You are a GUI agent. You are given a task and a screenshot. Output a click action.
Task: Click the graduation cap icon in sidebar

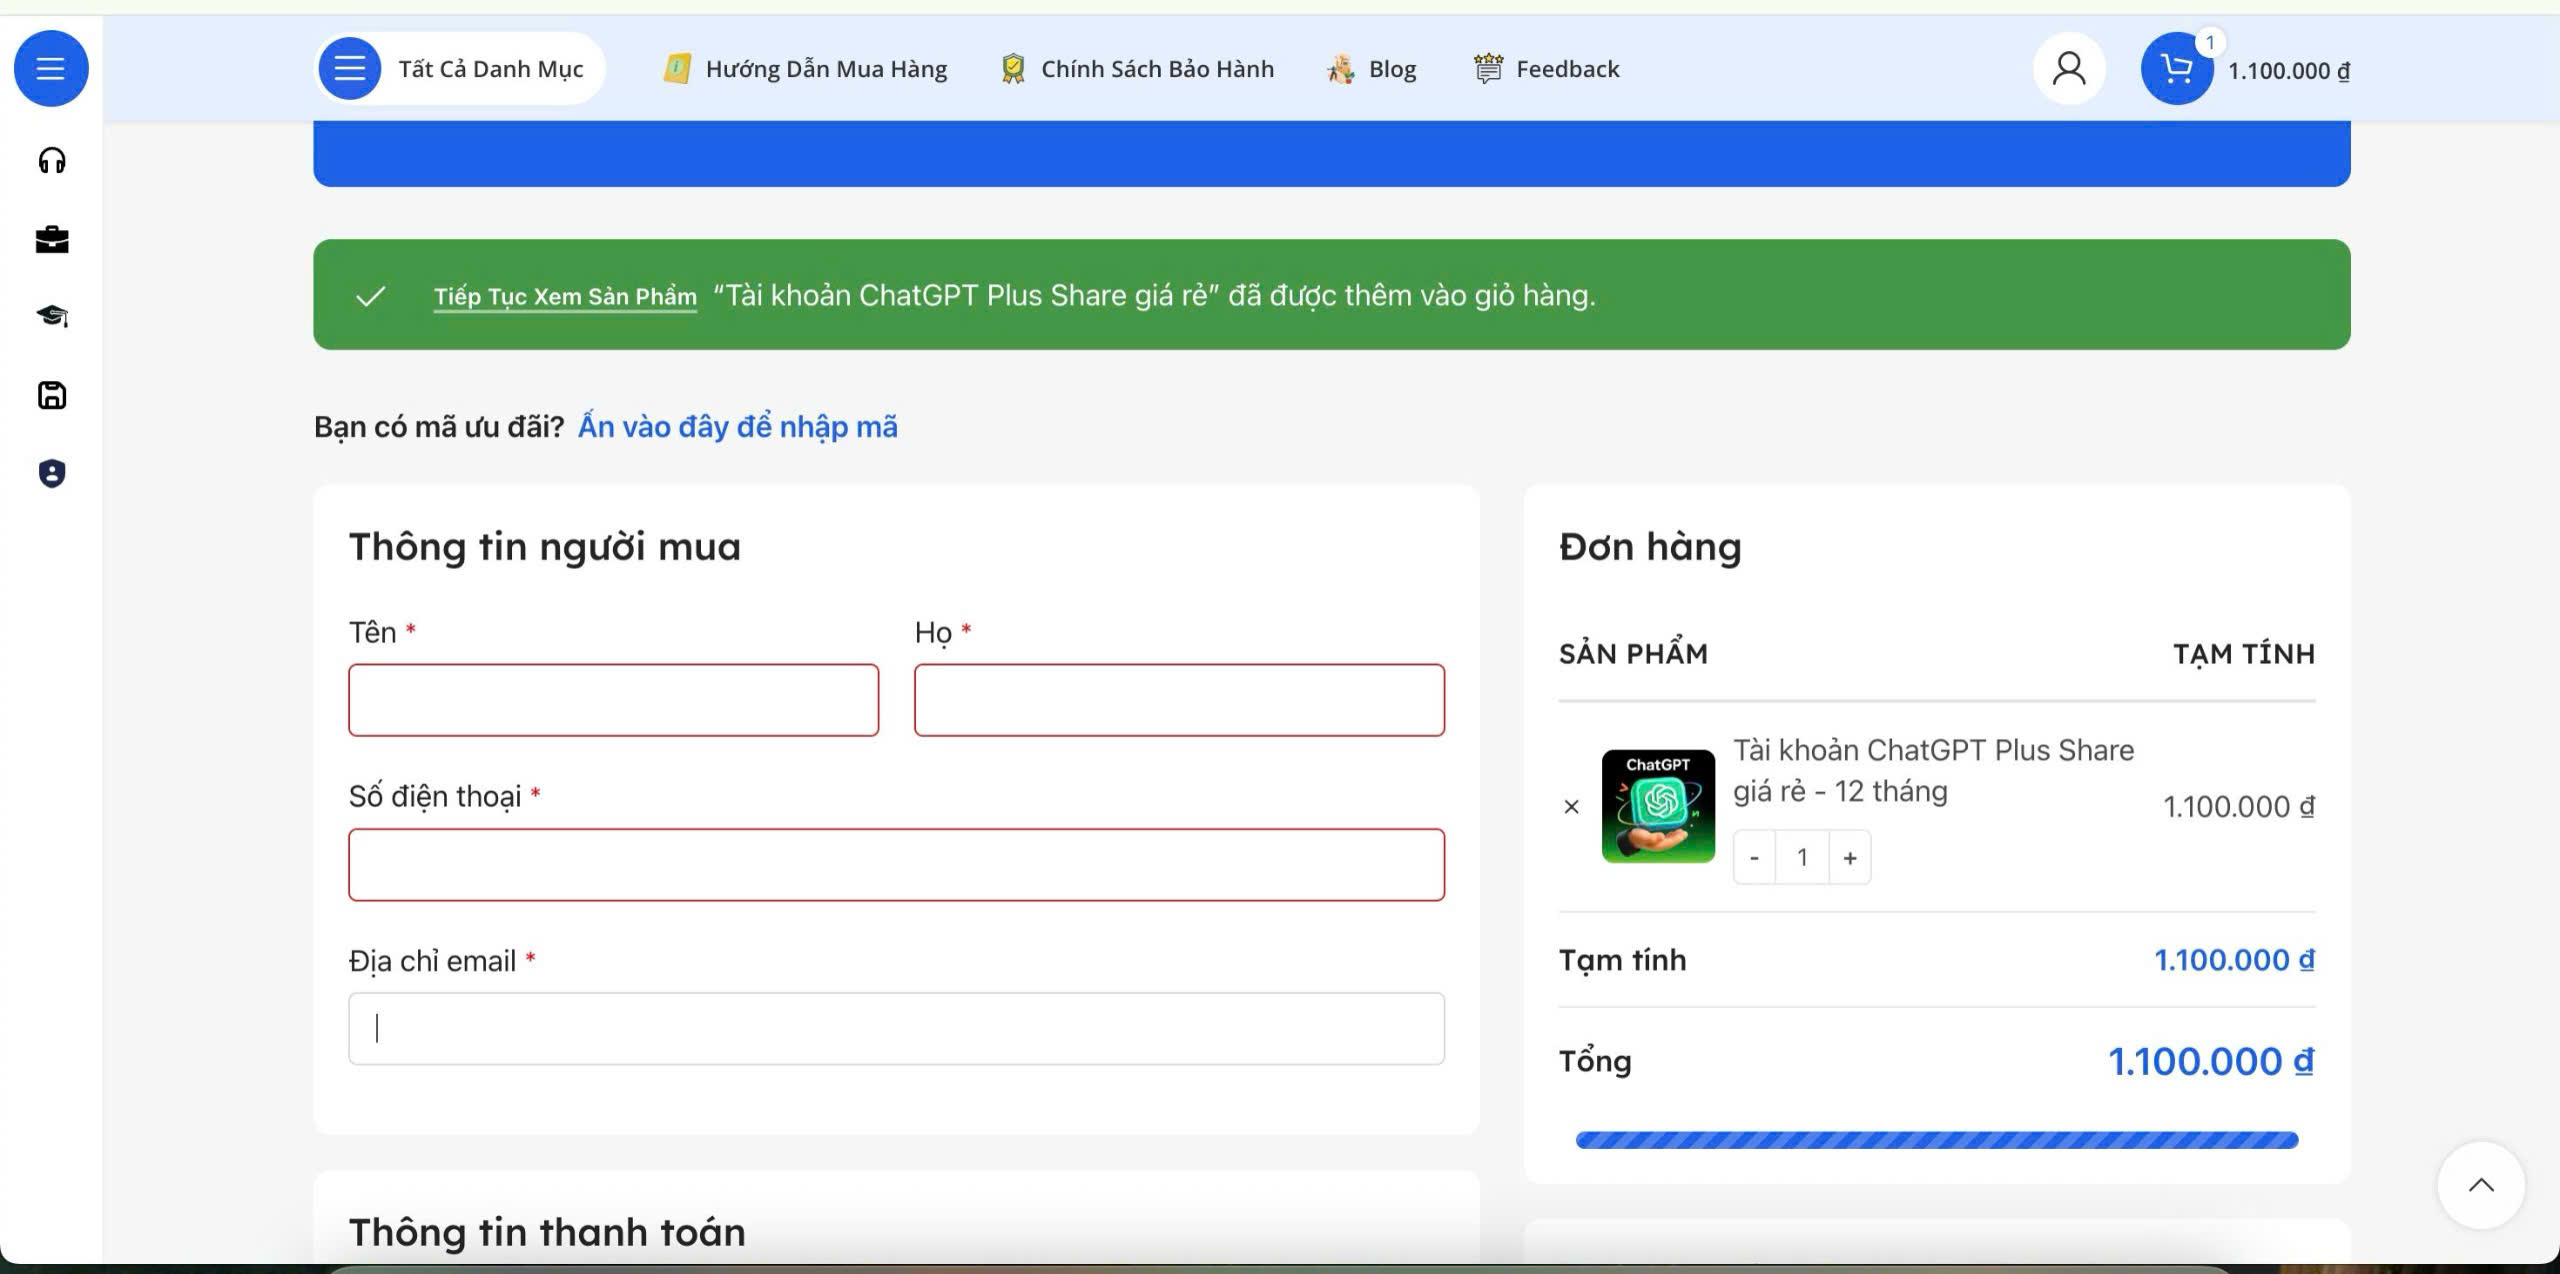(x=52, y=316)
